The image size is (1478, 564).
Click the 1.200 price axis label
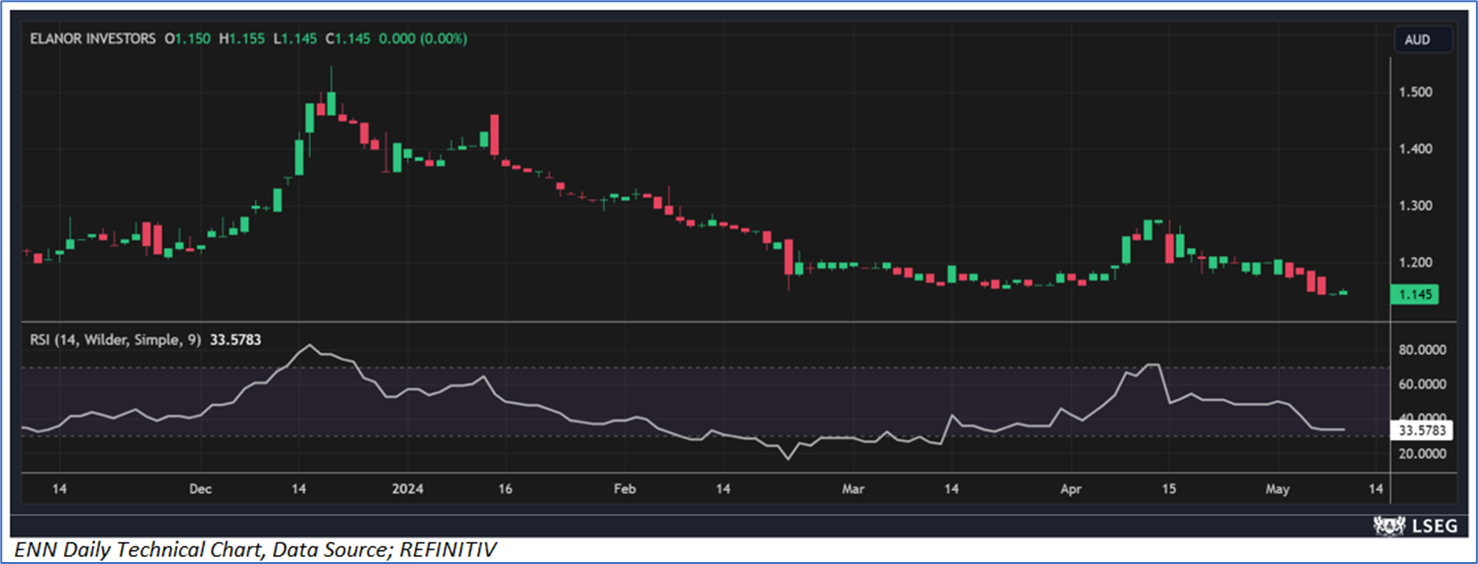(x=1417, y=263)
